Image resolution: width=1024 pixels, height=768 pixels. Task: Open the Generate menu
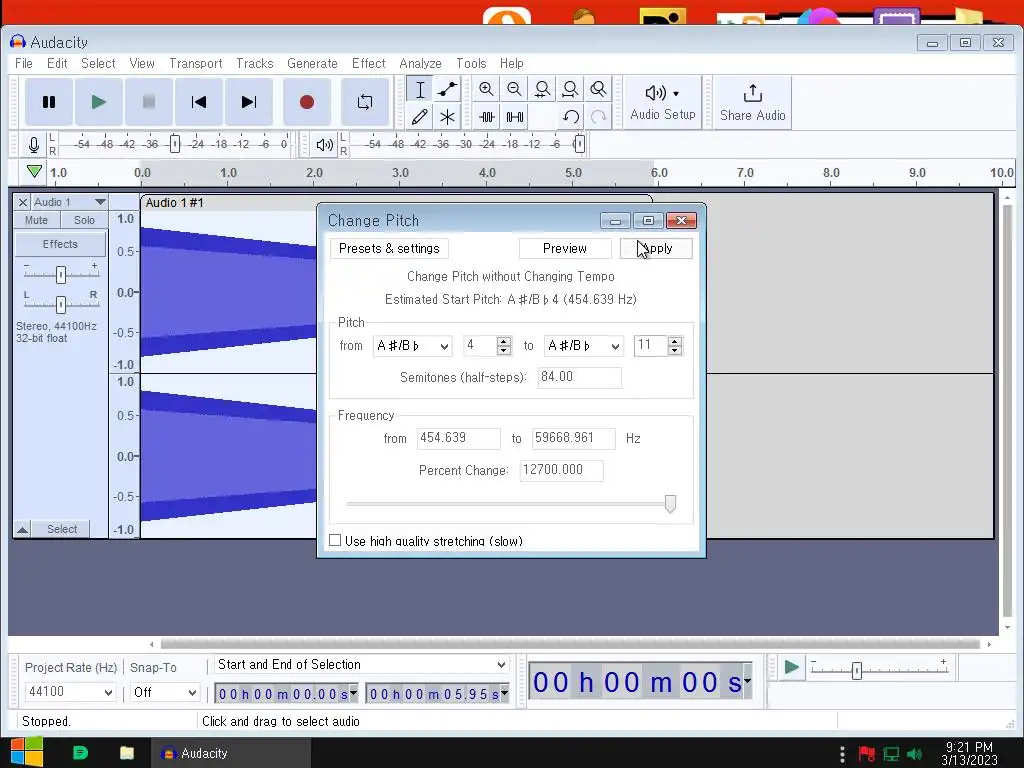[312, 63]
